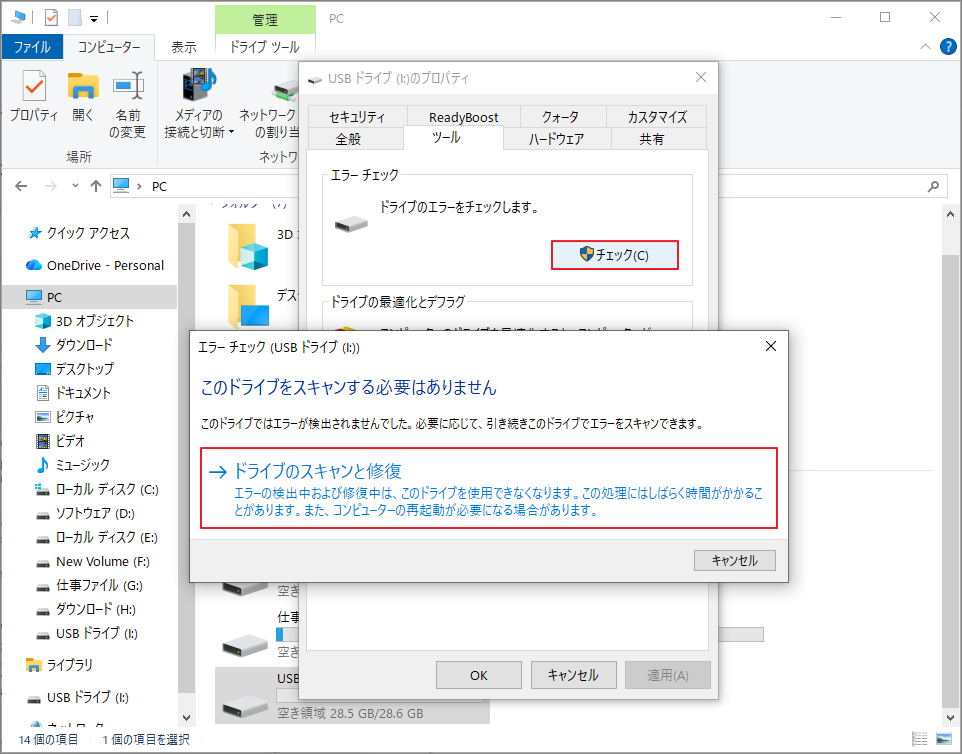Image resolution: width=962 pixels, height=754 pixels.
Task: Open the ReadyBoost tab in properties
Action: pos(463,117)
